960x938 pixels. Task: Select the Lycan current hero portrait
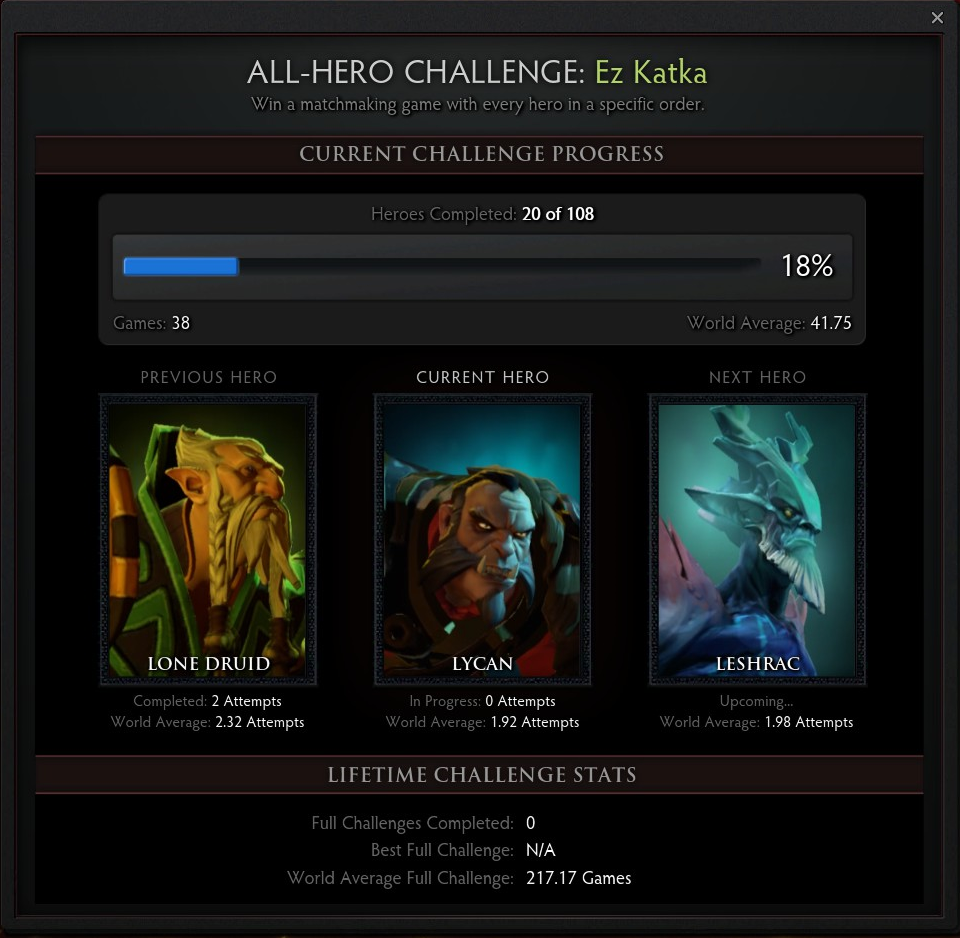482,539
